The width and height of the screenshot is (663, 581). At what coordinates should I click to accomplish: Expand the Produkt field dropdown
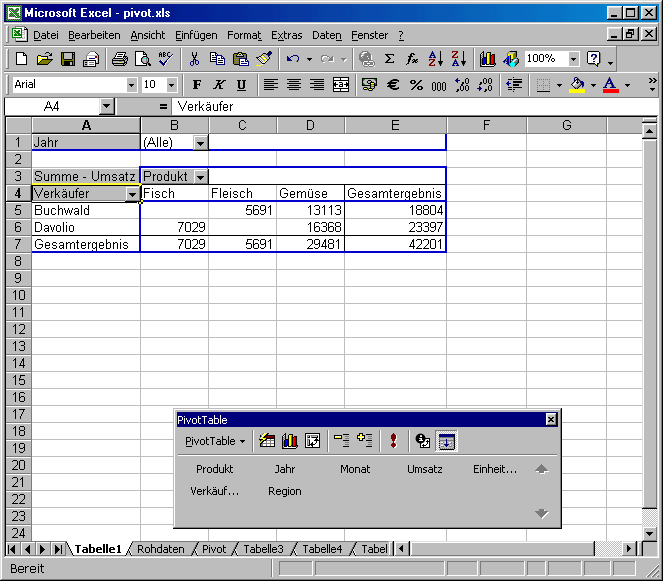(x=200, y=177)
